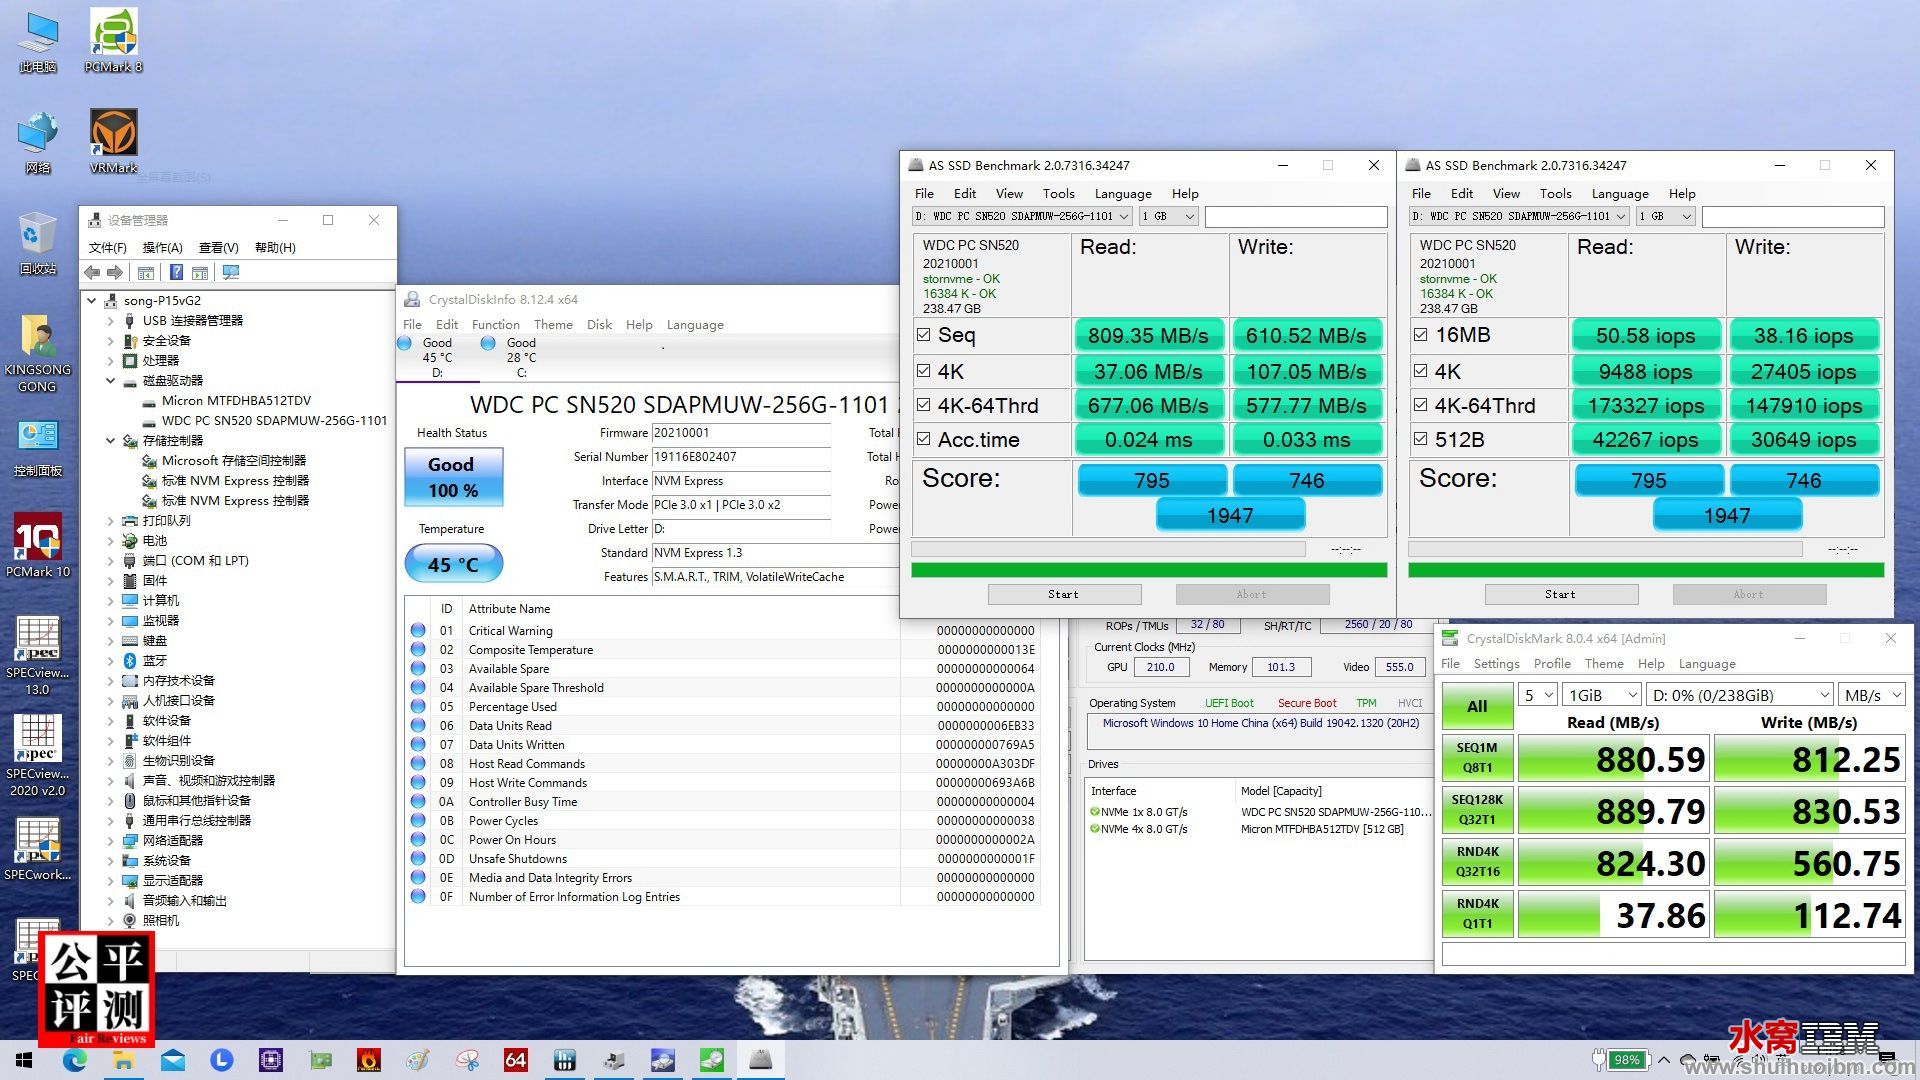Click Serial Number field 19116E802407
Image resolution: width=1920 pixels, height=1080 pixels.
click(740, 457)
